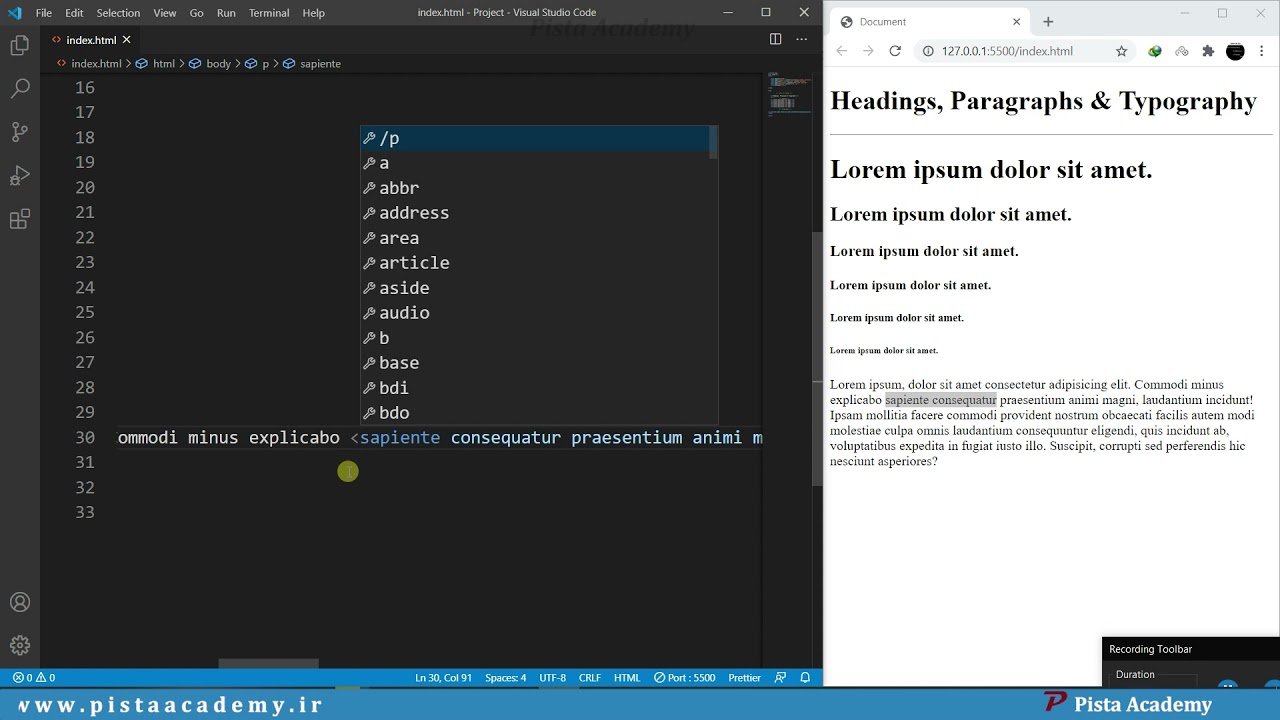The width and height of the screenshot is (1280, 720).
Task: View site information icon in address bar
Action: 928,51
